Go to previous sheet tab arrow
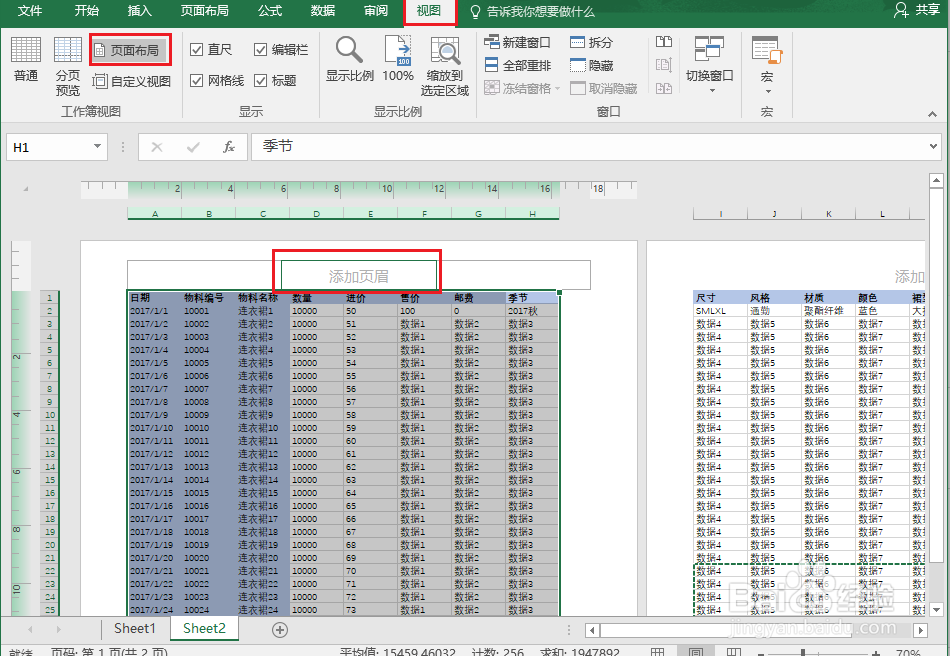The width and height of the screenshot is (950, 660). (x=30, y=630)
